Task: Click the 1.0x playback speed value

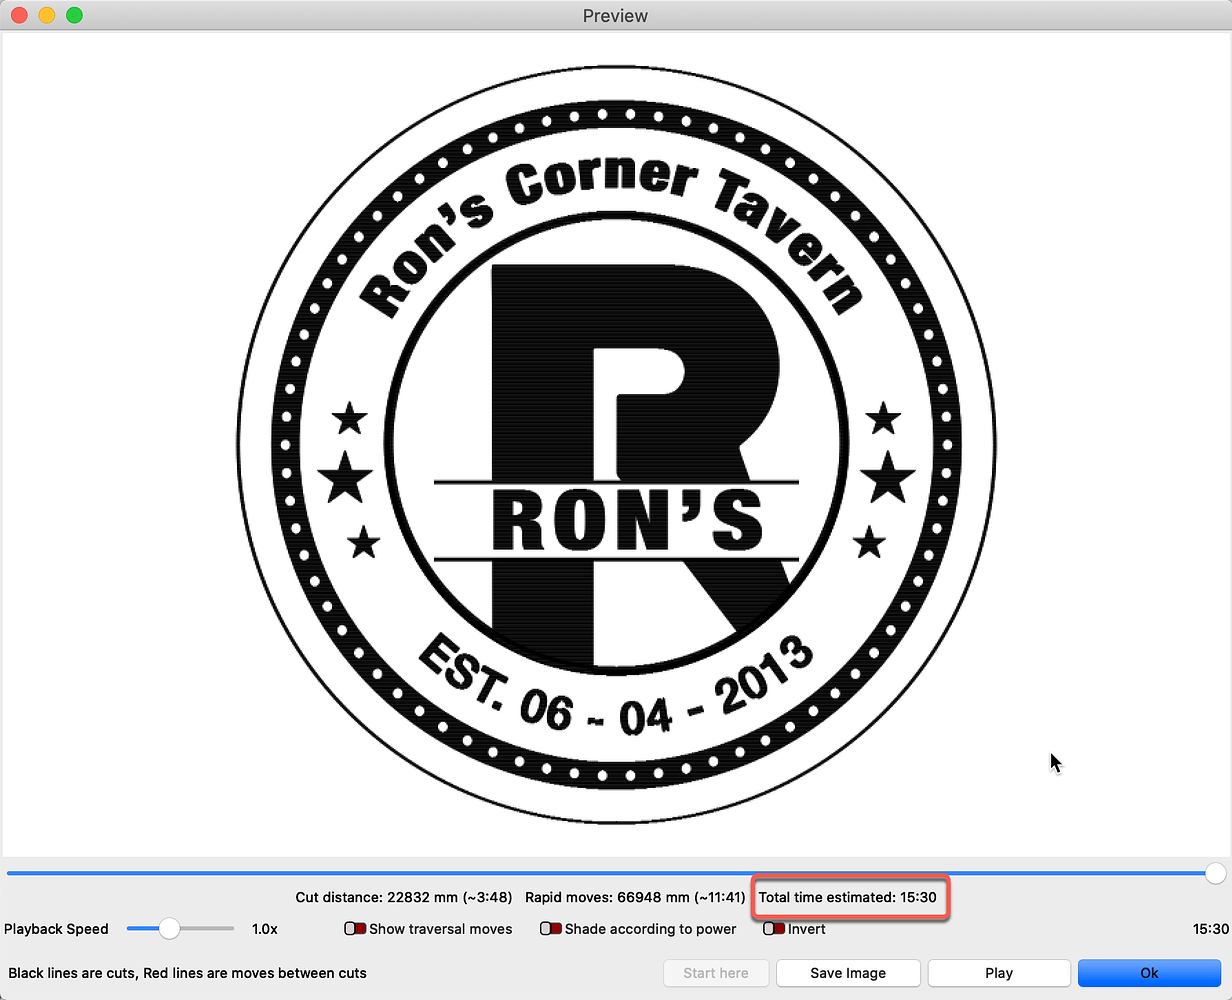Action: (264, 929)
